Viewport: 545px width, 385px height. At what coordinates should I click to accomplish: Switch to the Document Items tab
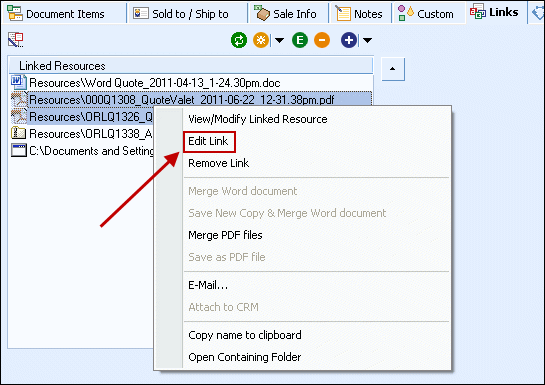[x=56, y=14]
